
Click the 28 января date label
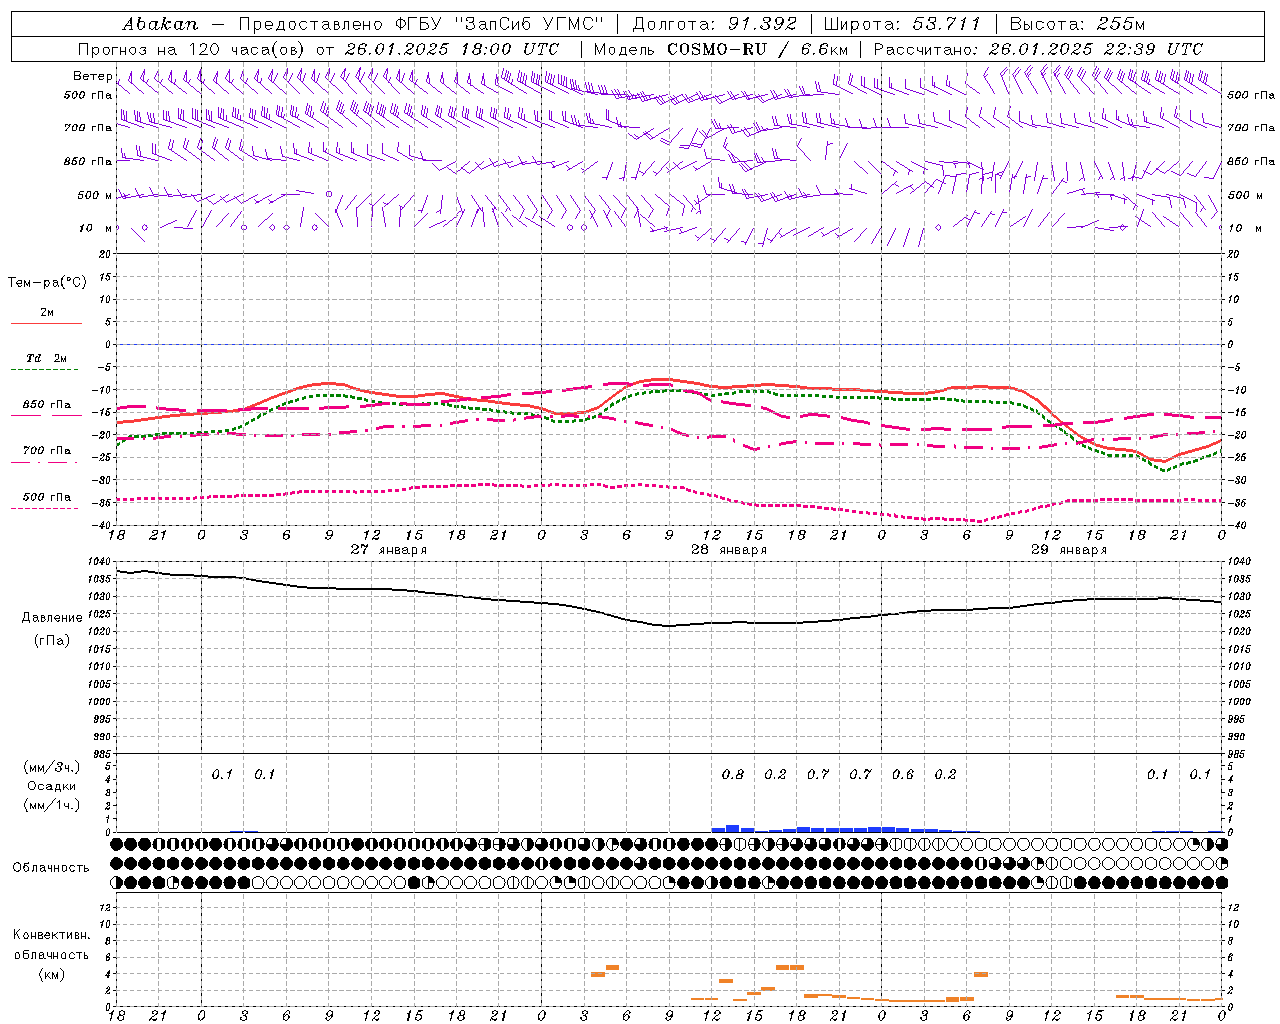pyautogui.click(x=728, y=550)
